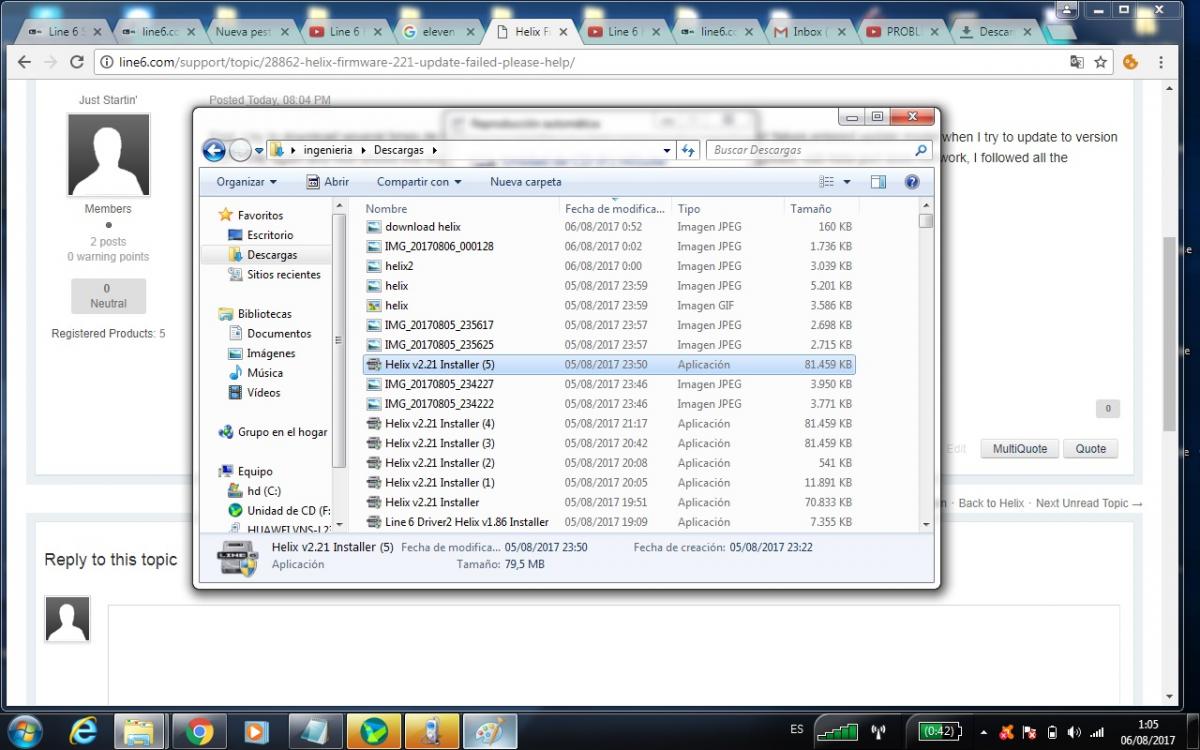Switch to the Inbox Gmail tab
This screenshot has height=750, width=1200.
808,32
